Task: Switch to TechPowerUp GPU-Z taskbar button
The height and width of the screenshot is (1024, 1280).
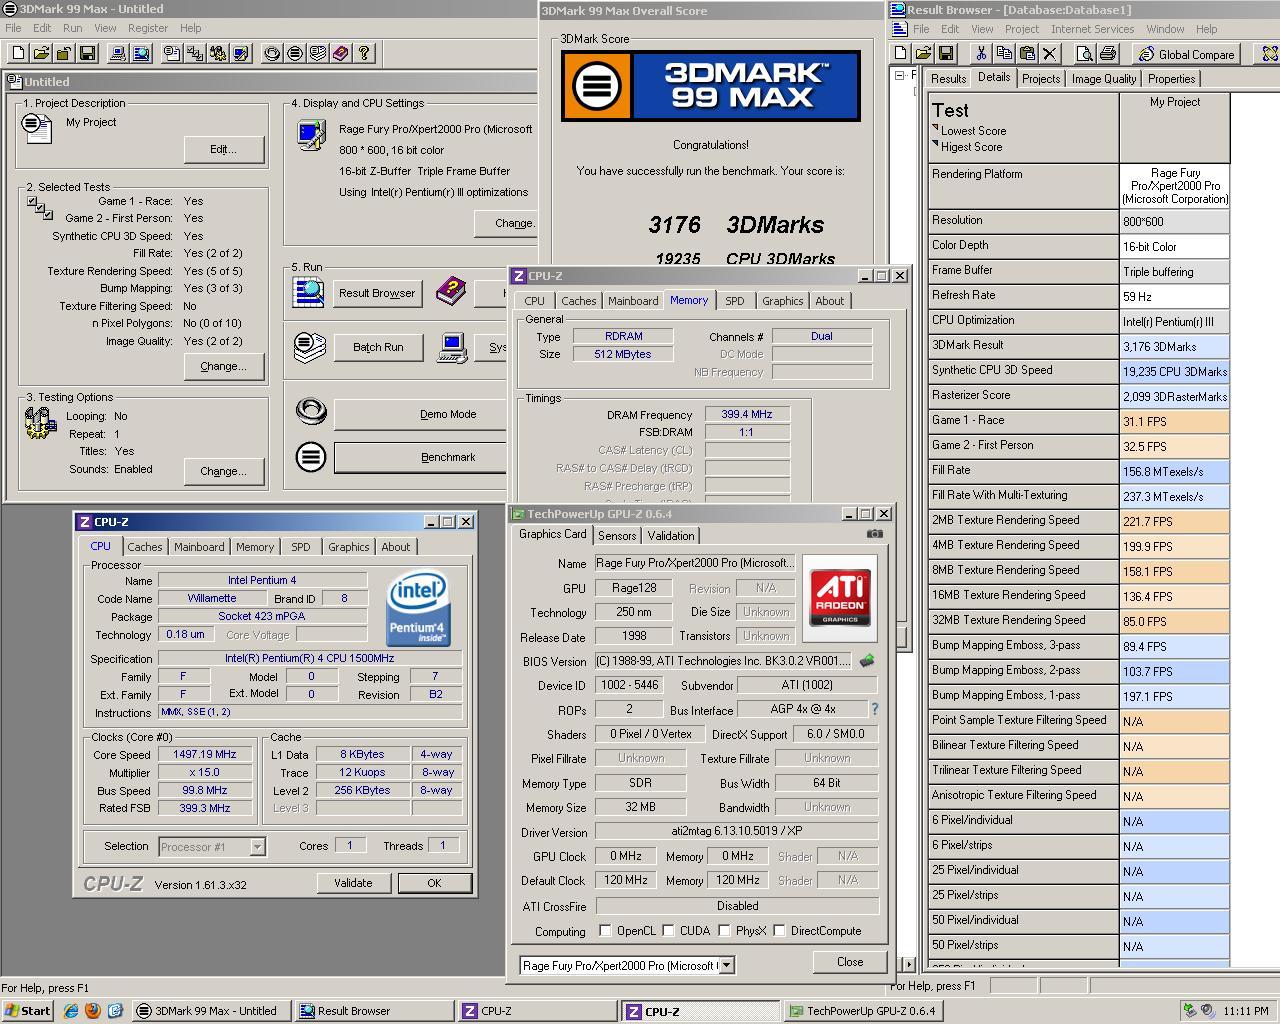Action: (x=863, y=1011)
